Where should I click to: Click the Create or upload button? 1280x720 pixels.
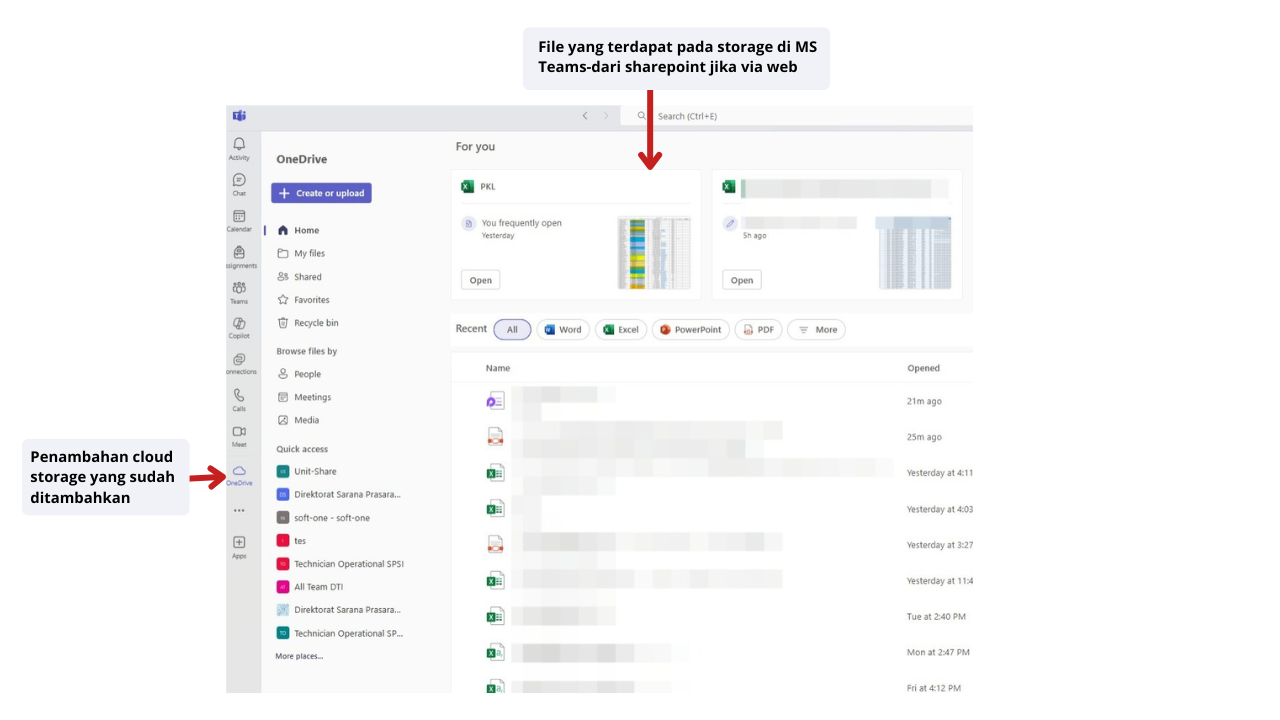pyautogui.click(x=321, y=193)
